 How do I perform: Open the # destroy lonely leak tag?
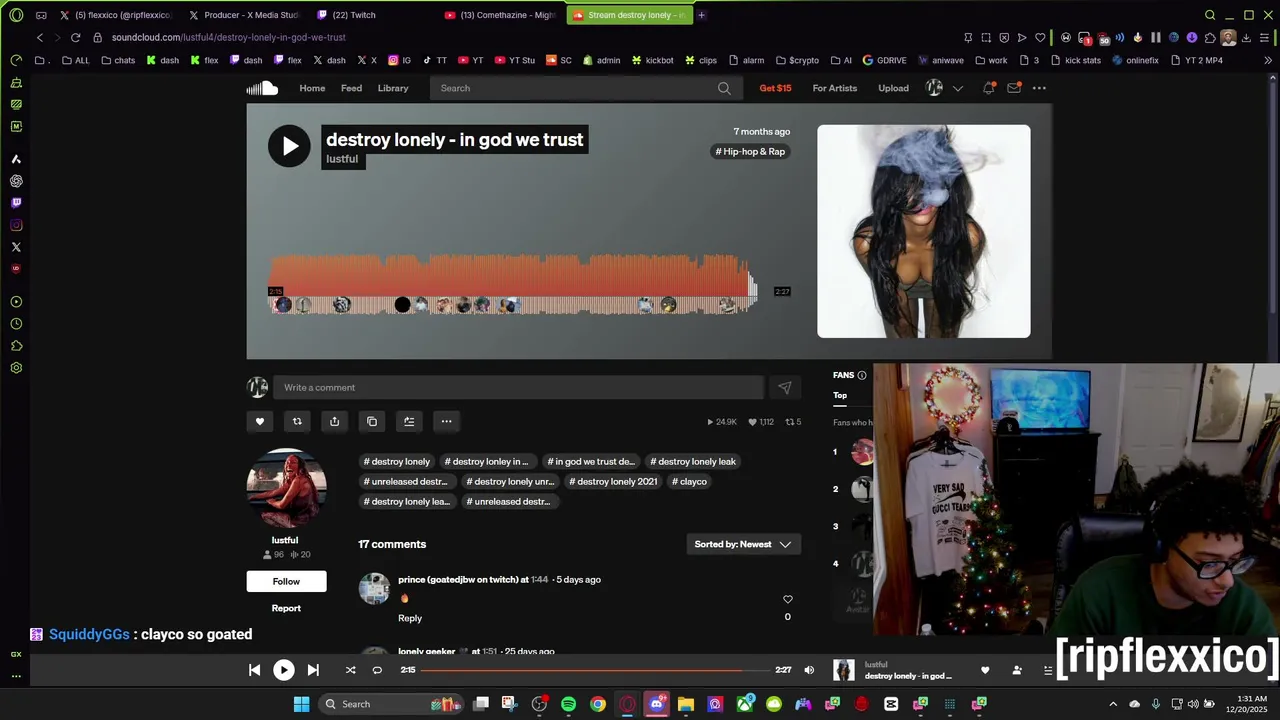tap(693, 462)
